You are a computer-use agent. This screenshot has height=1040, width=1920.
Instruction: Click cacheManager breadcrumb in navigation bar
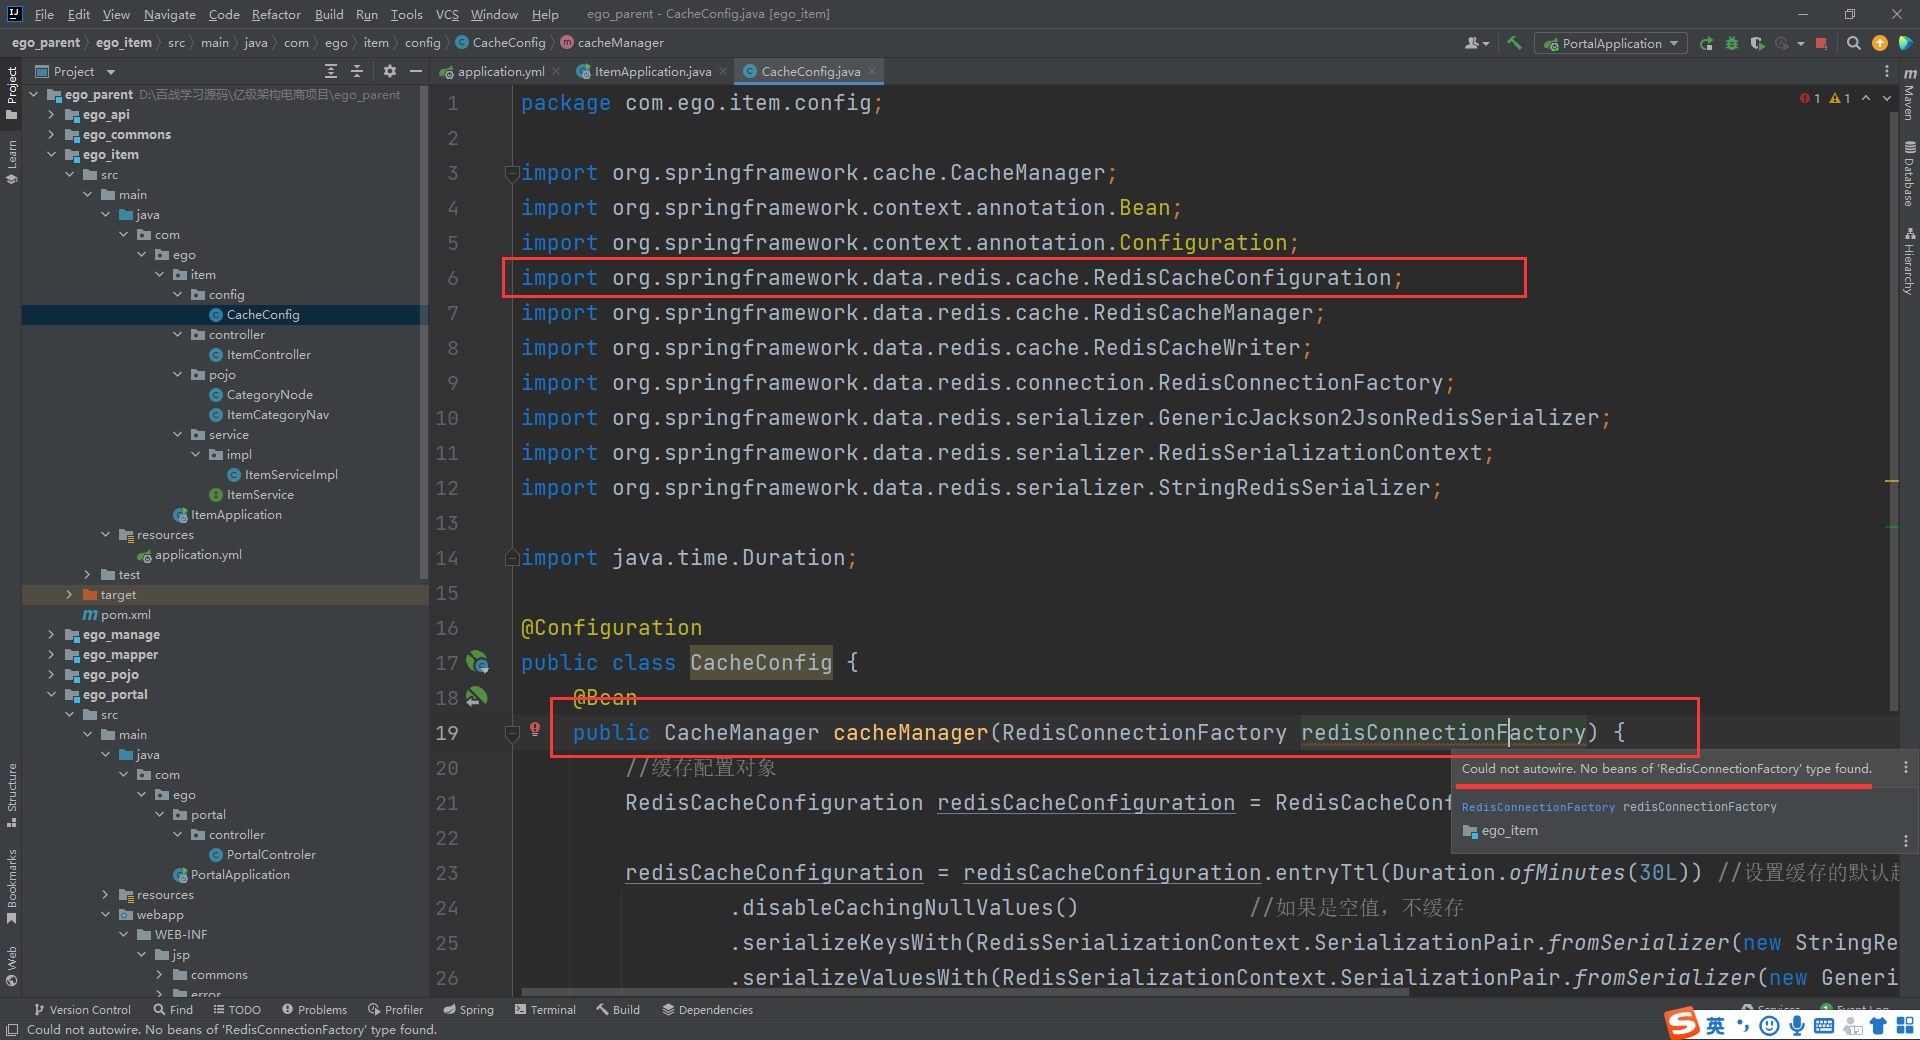click(x=612, y=42)
